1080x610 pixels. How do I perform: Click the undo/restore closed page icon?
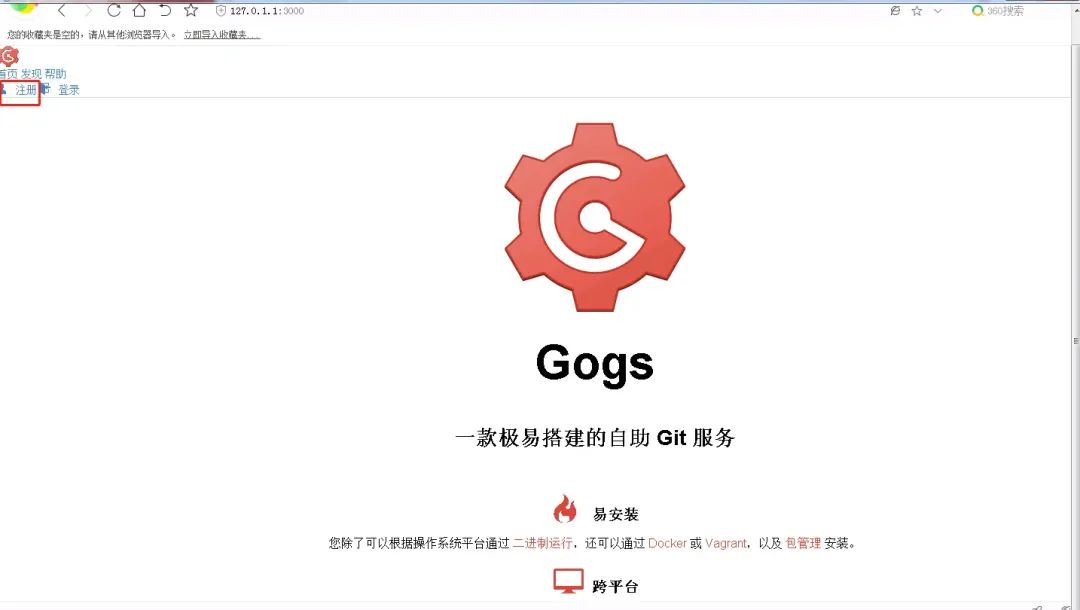pos(165,10)
